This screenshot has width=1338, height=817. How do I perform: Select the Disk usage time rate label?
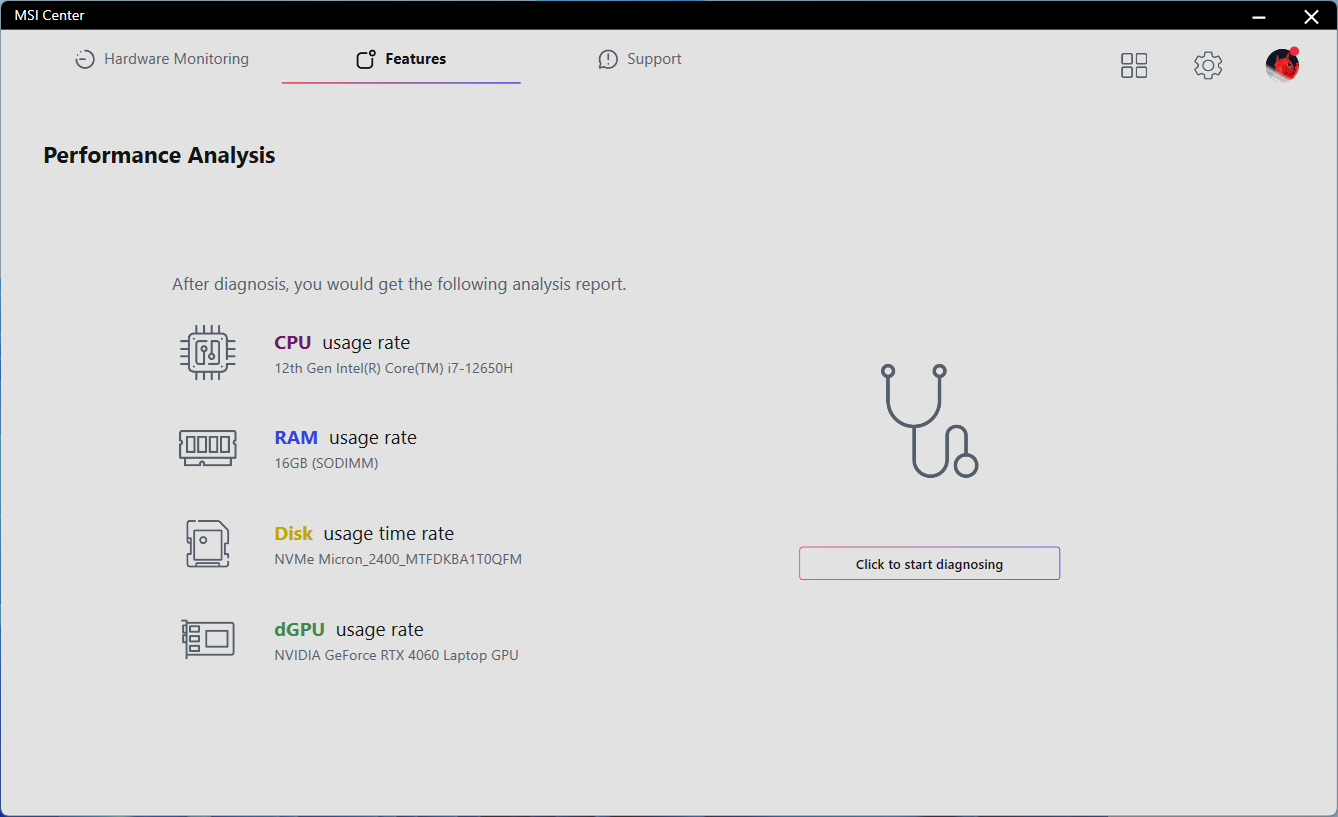click(364, 534)
